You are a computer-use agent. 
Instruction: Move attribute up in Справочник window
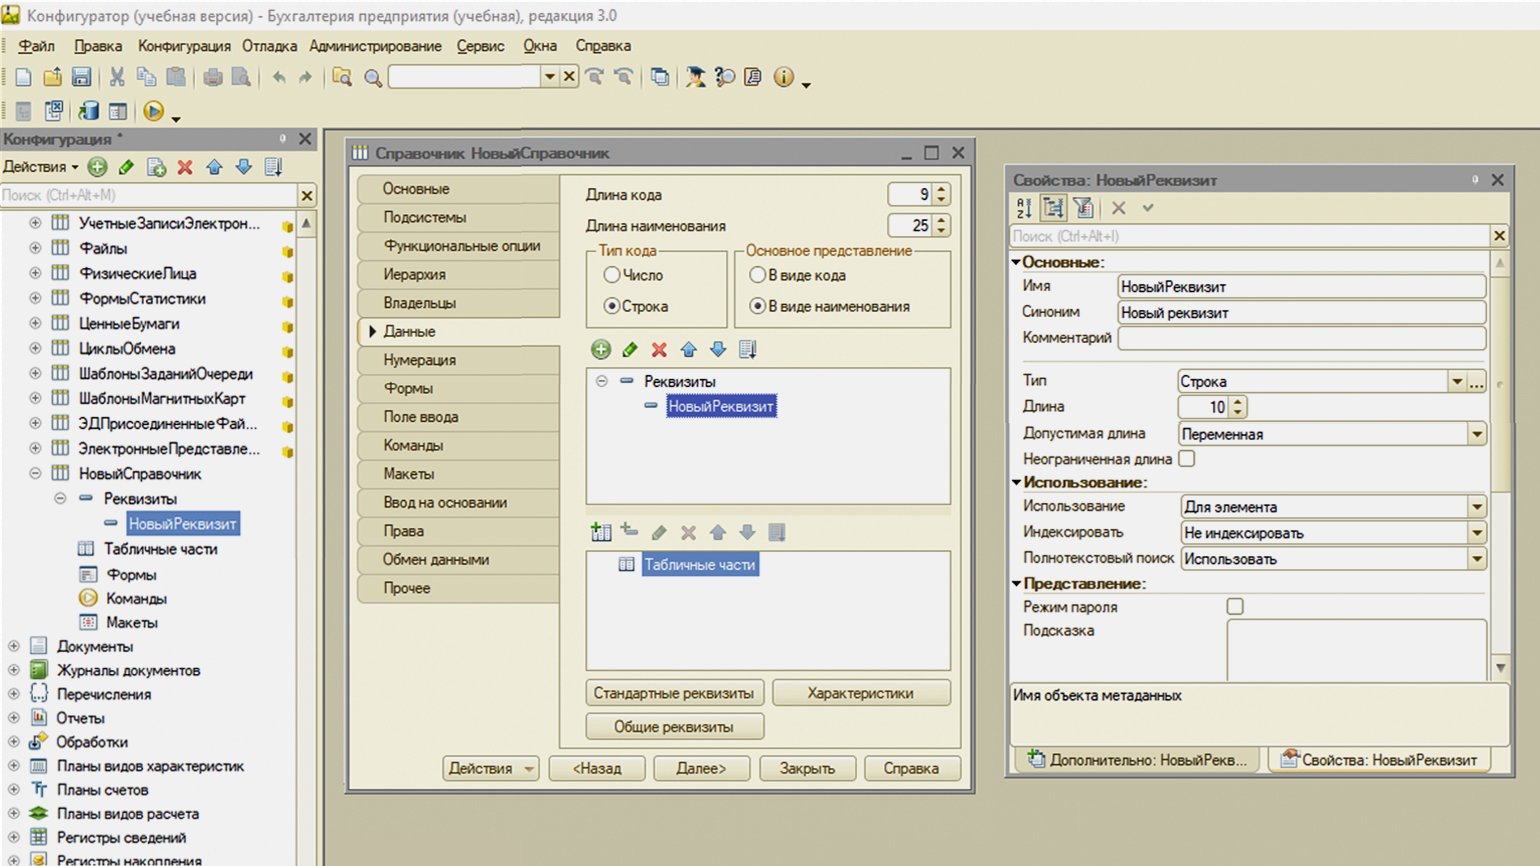(x=688, y=349)
